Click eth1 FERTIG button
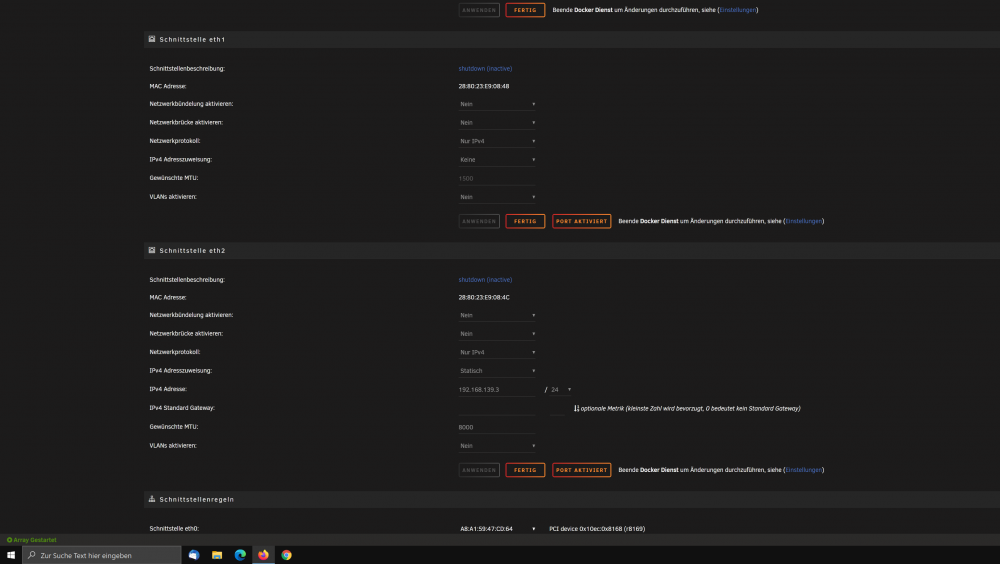Screen dimensions: 1000x564 pos(525,221)
